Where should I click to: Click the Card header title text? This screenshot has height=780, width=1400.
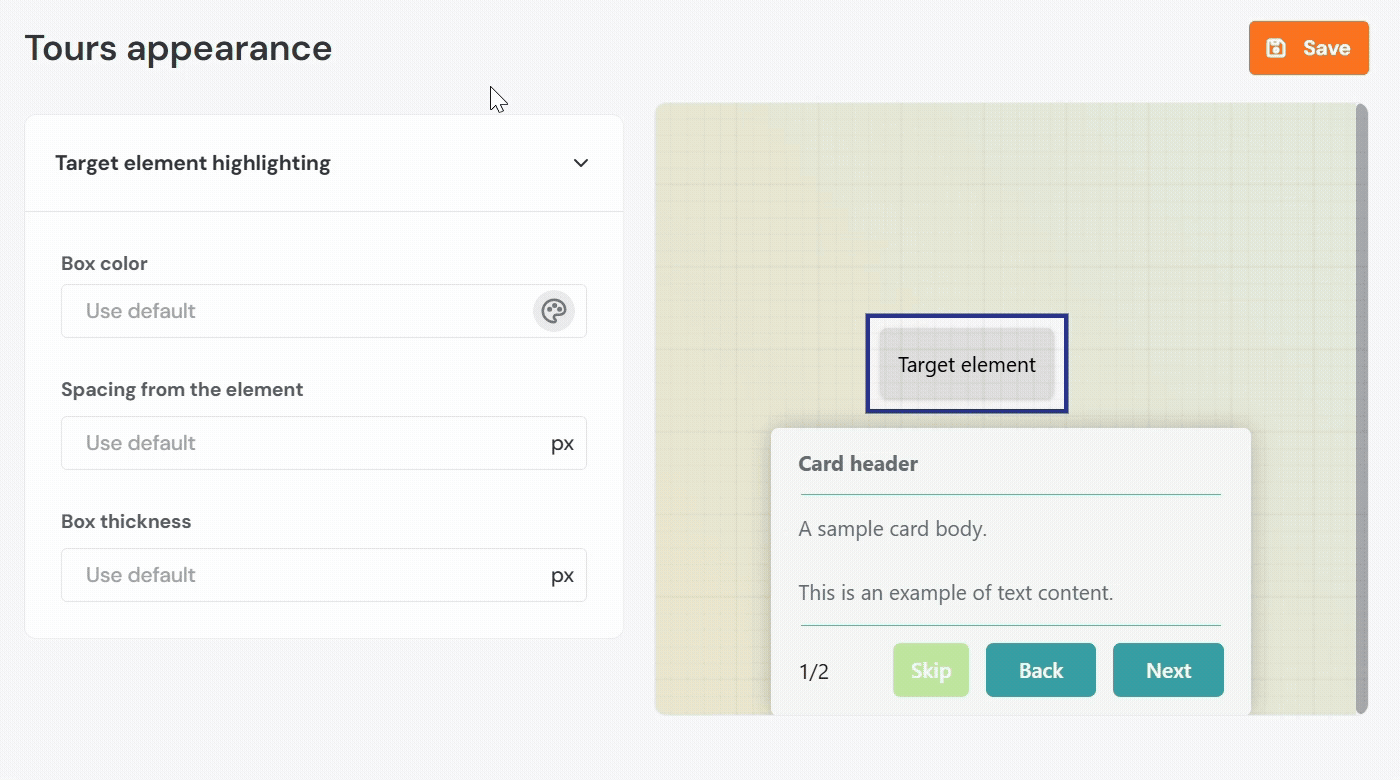[858, 464]
